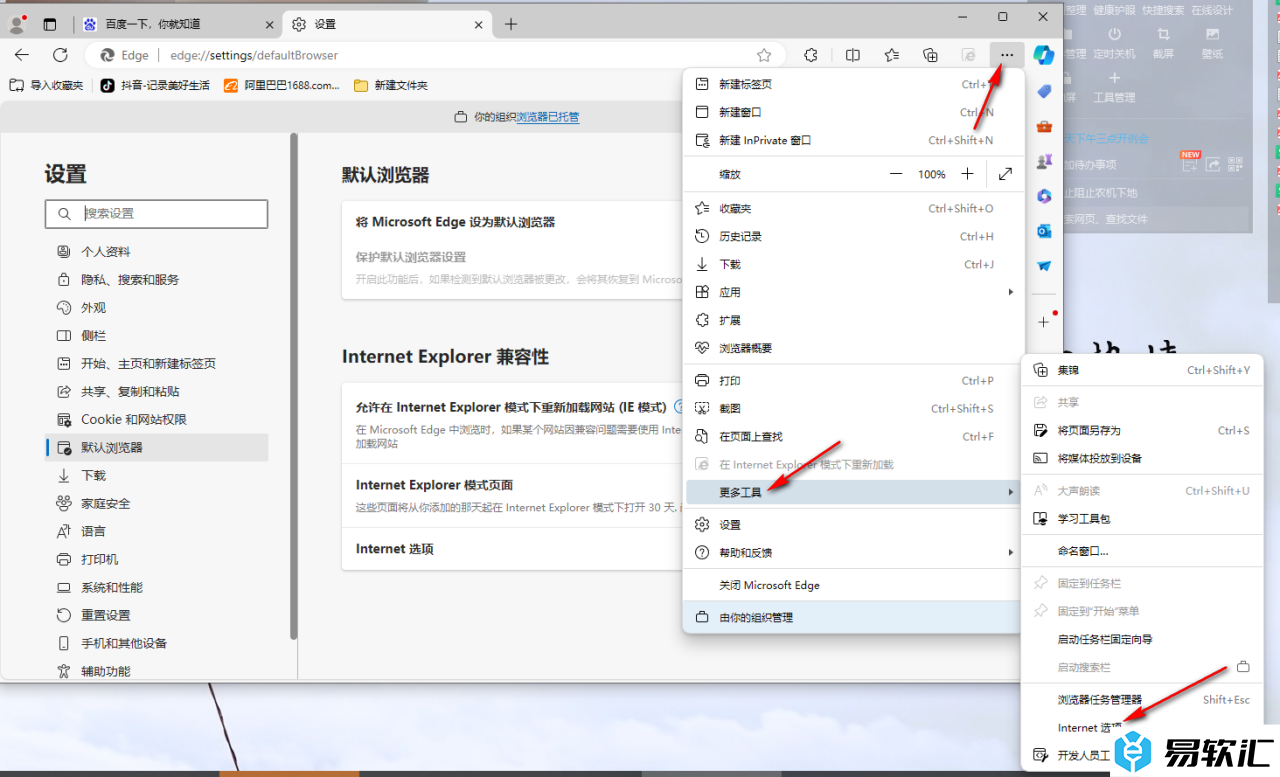
Task: Open 隐私、搜索和服务 in the settings sidebar
Action: click(157, 279)
